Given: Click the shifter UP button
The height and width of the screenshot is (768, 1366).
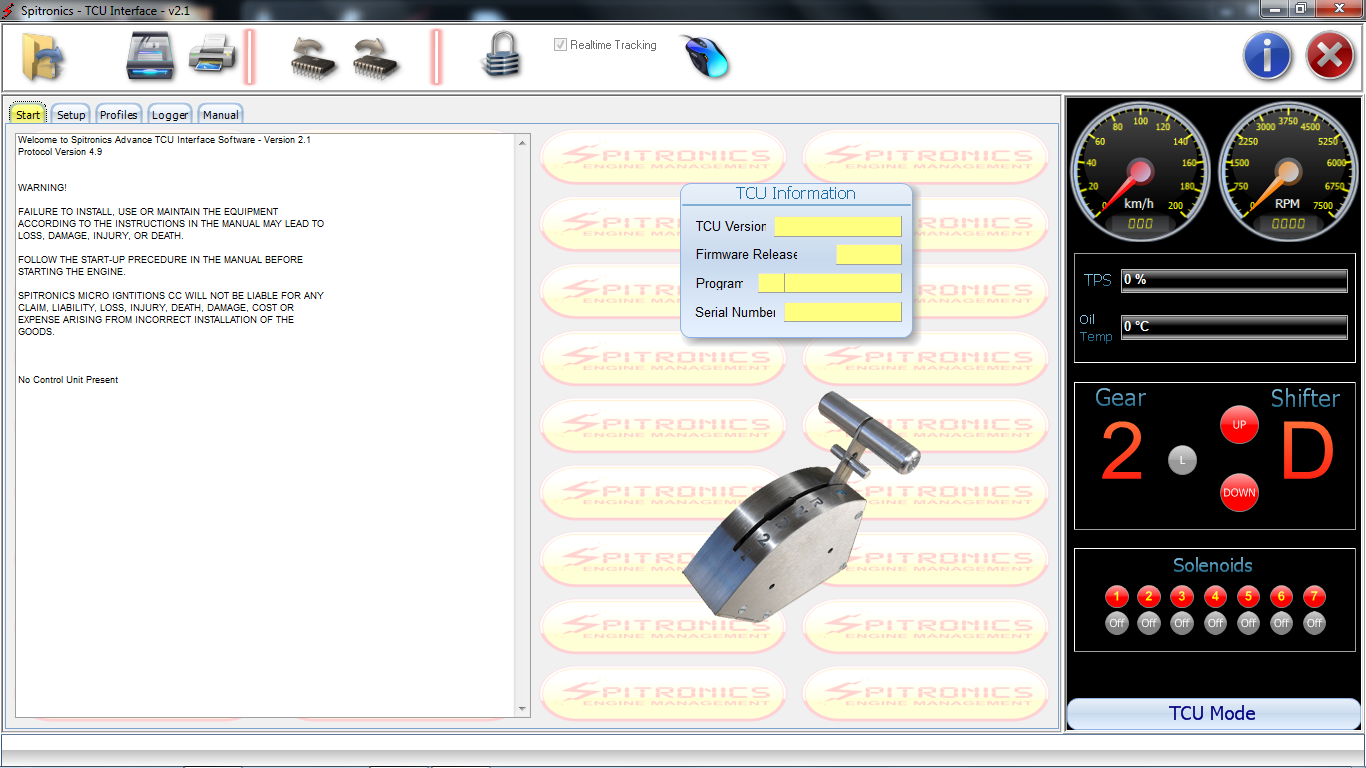Looking at the screenshot, I should 1239,425.
